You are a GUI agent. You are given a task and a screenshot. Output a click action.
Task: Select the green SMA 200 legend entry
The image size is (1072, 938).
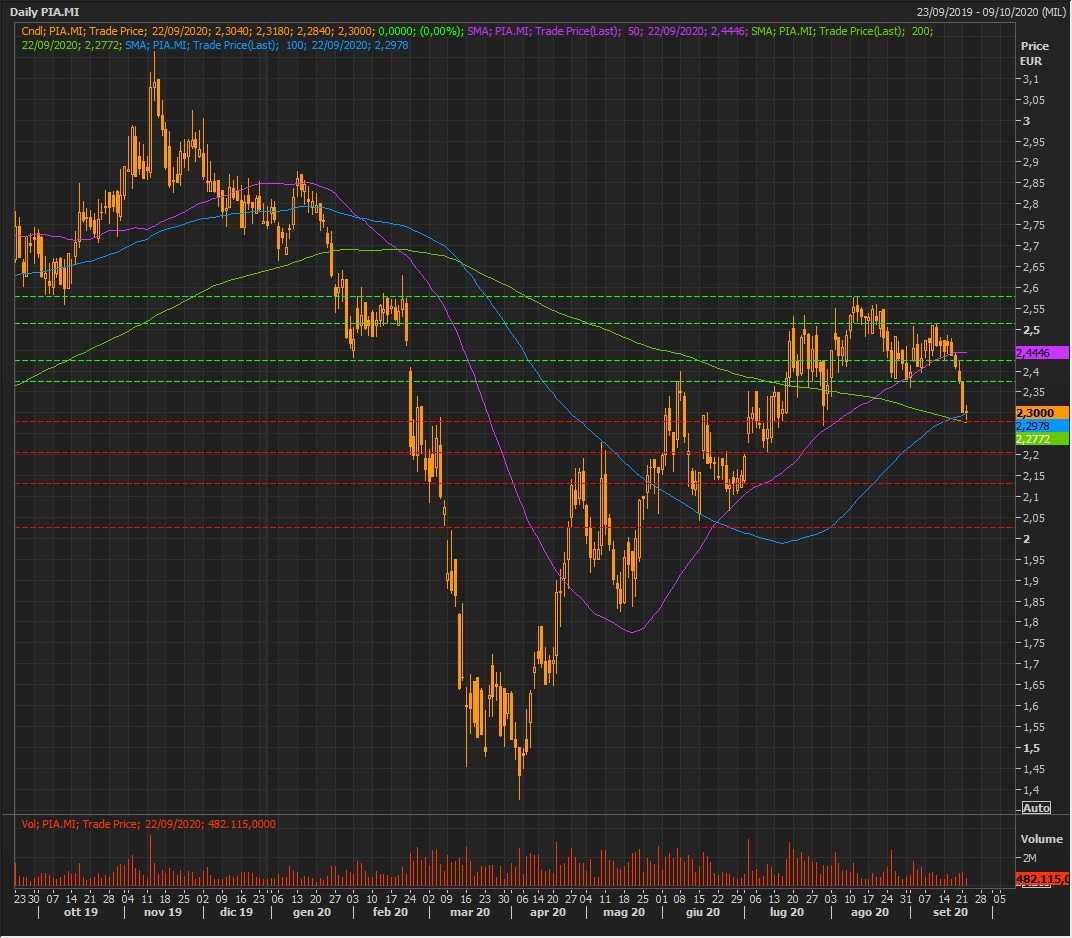[880, 32]
